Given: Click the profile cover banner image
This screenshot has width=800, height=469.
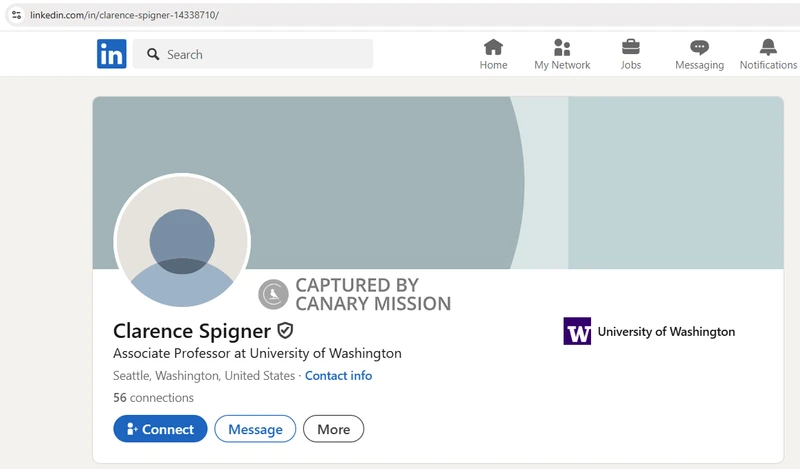Looking at the screenshot, I should coord(438,183).
